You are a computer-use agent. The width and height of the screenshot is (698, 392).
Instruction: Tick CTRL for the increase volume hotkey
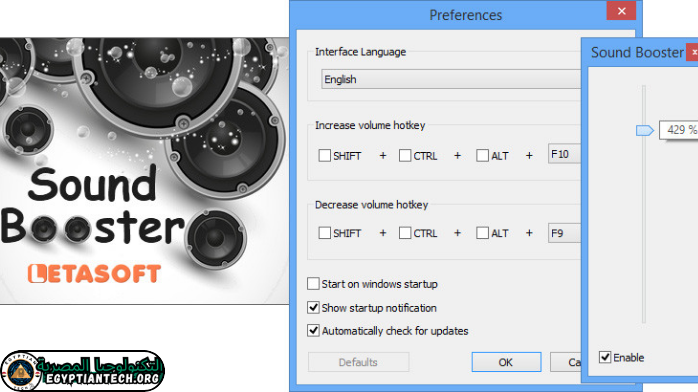point(405,155)
